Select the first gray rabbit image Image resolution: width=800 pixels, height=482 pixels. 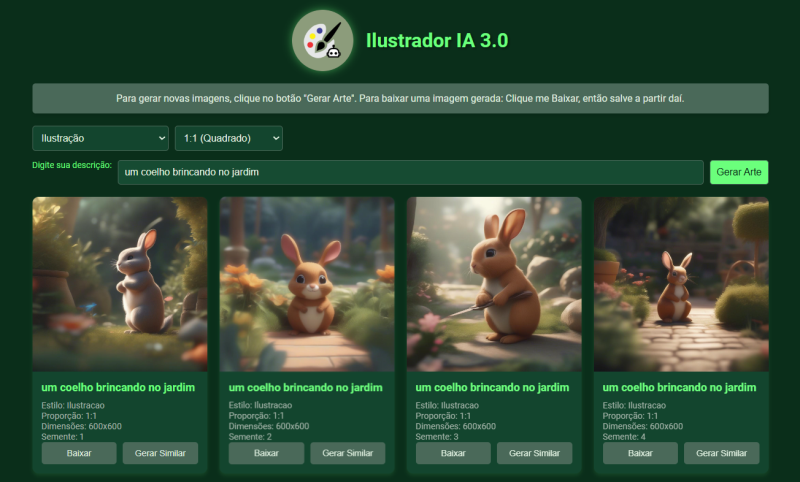coord(120,284)
